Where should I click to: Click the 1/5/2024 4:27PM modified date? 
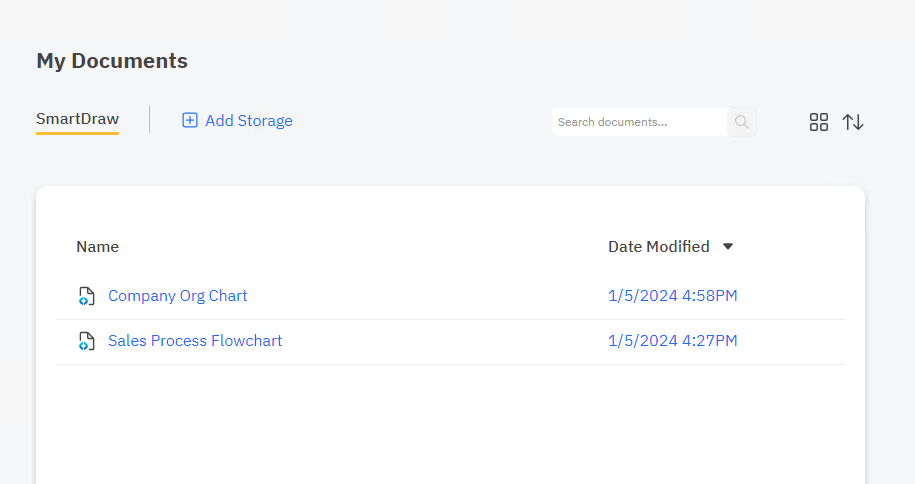point(672,341)
